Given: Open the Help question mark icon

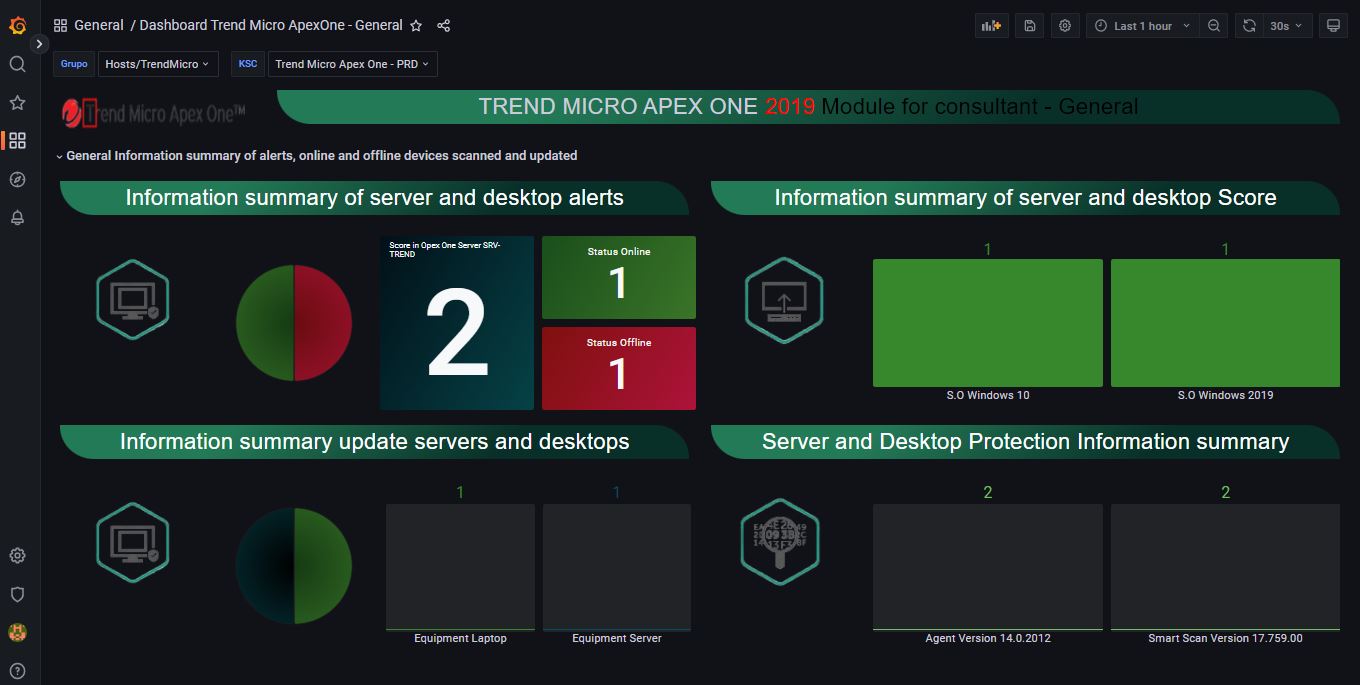Looking at the screenshot, I should [x=17, y=671].
